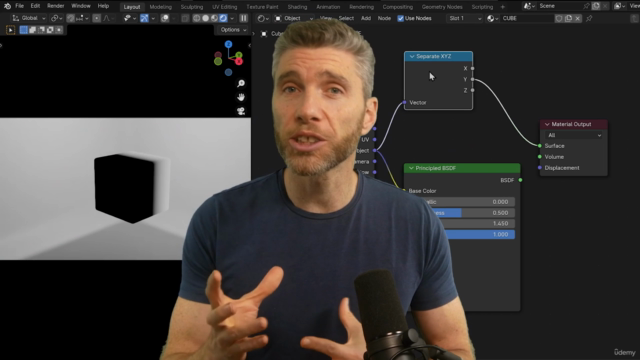The image size is (640, 360).
Task: Pause viewport render preview
Action: click(x=243, y=18)
